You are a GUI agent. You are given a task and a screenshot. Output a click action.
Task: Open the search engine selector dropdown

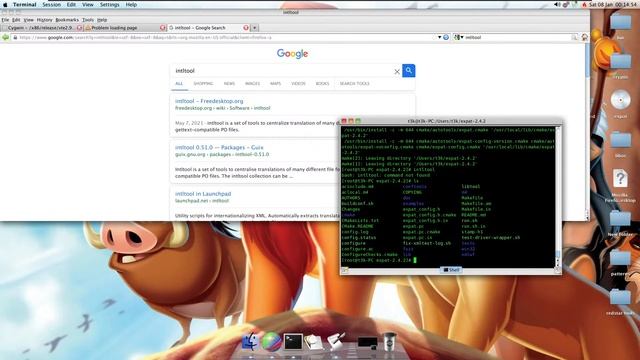459,38
